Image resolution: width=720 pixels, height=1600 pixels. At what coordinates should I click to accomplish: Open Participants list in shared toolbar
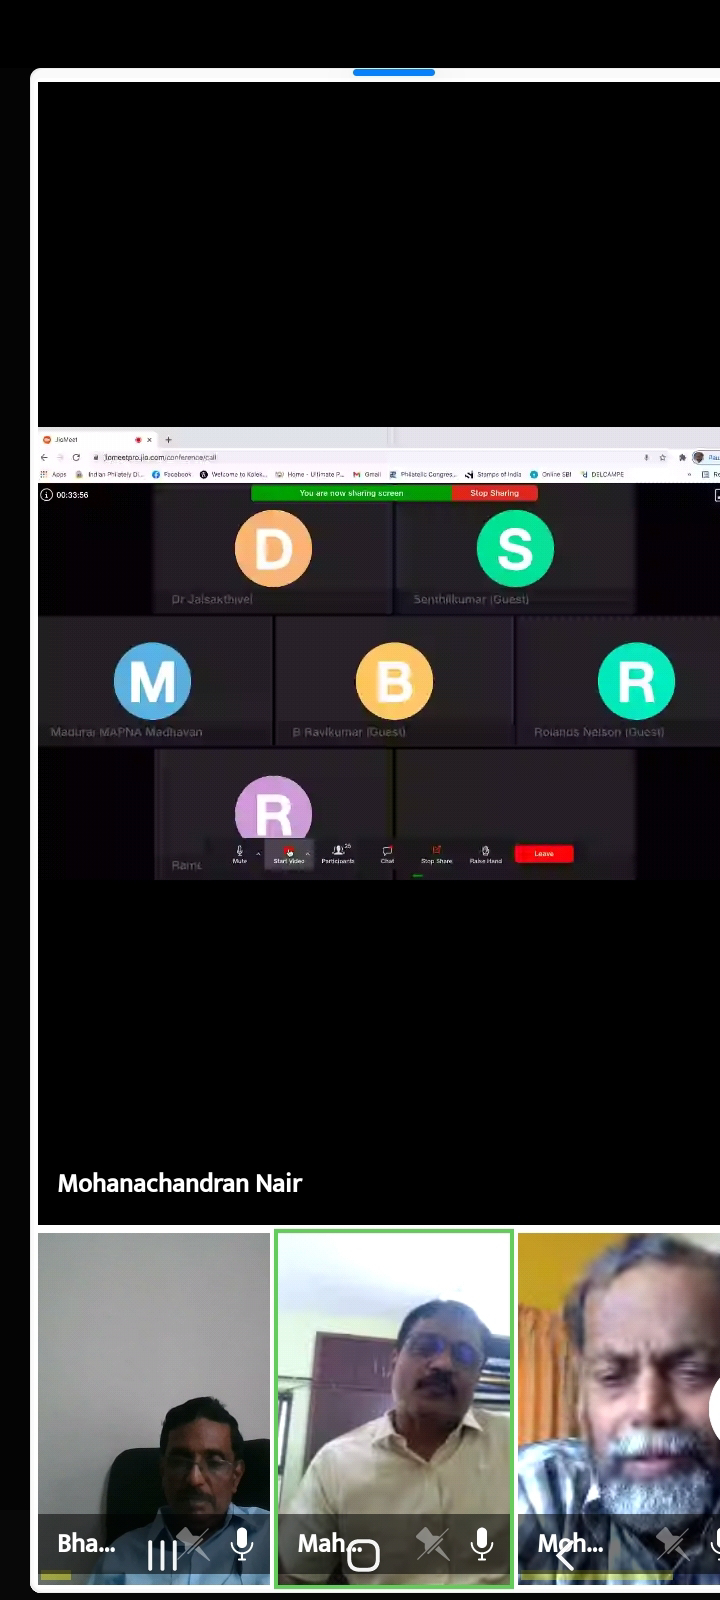(x=338, y=854)
